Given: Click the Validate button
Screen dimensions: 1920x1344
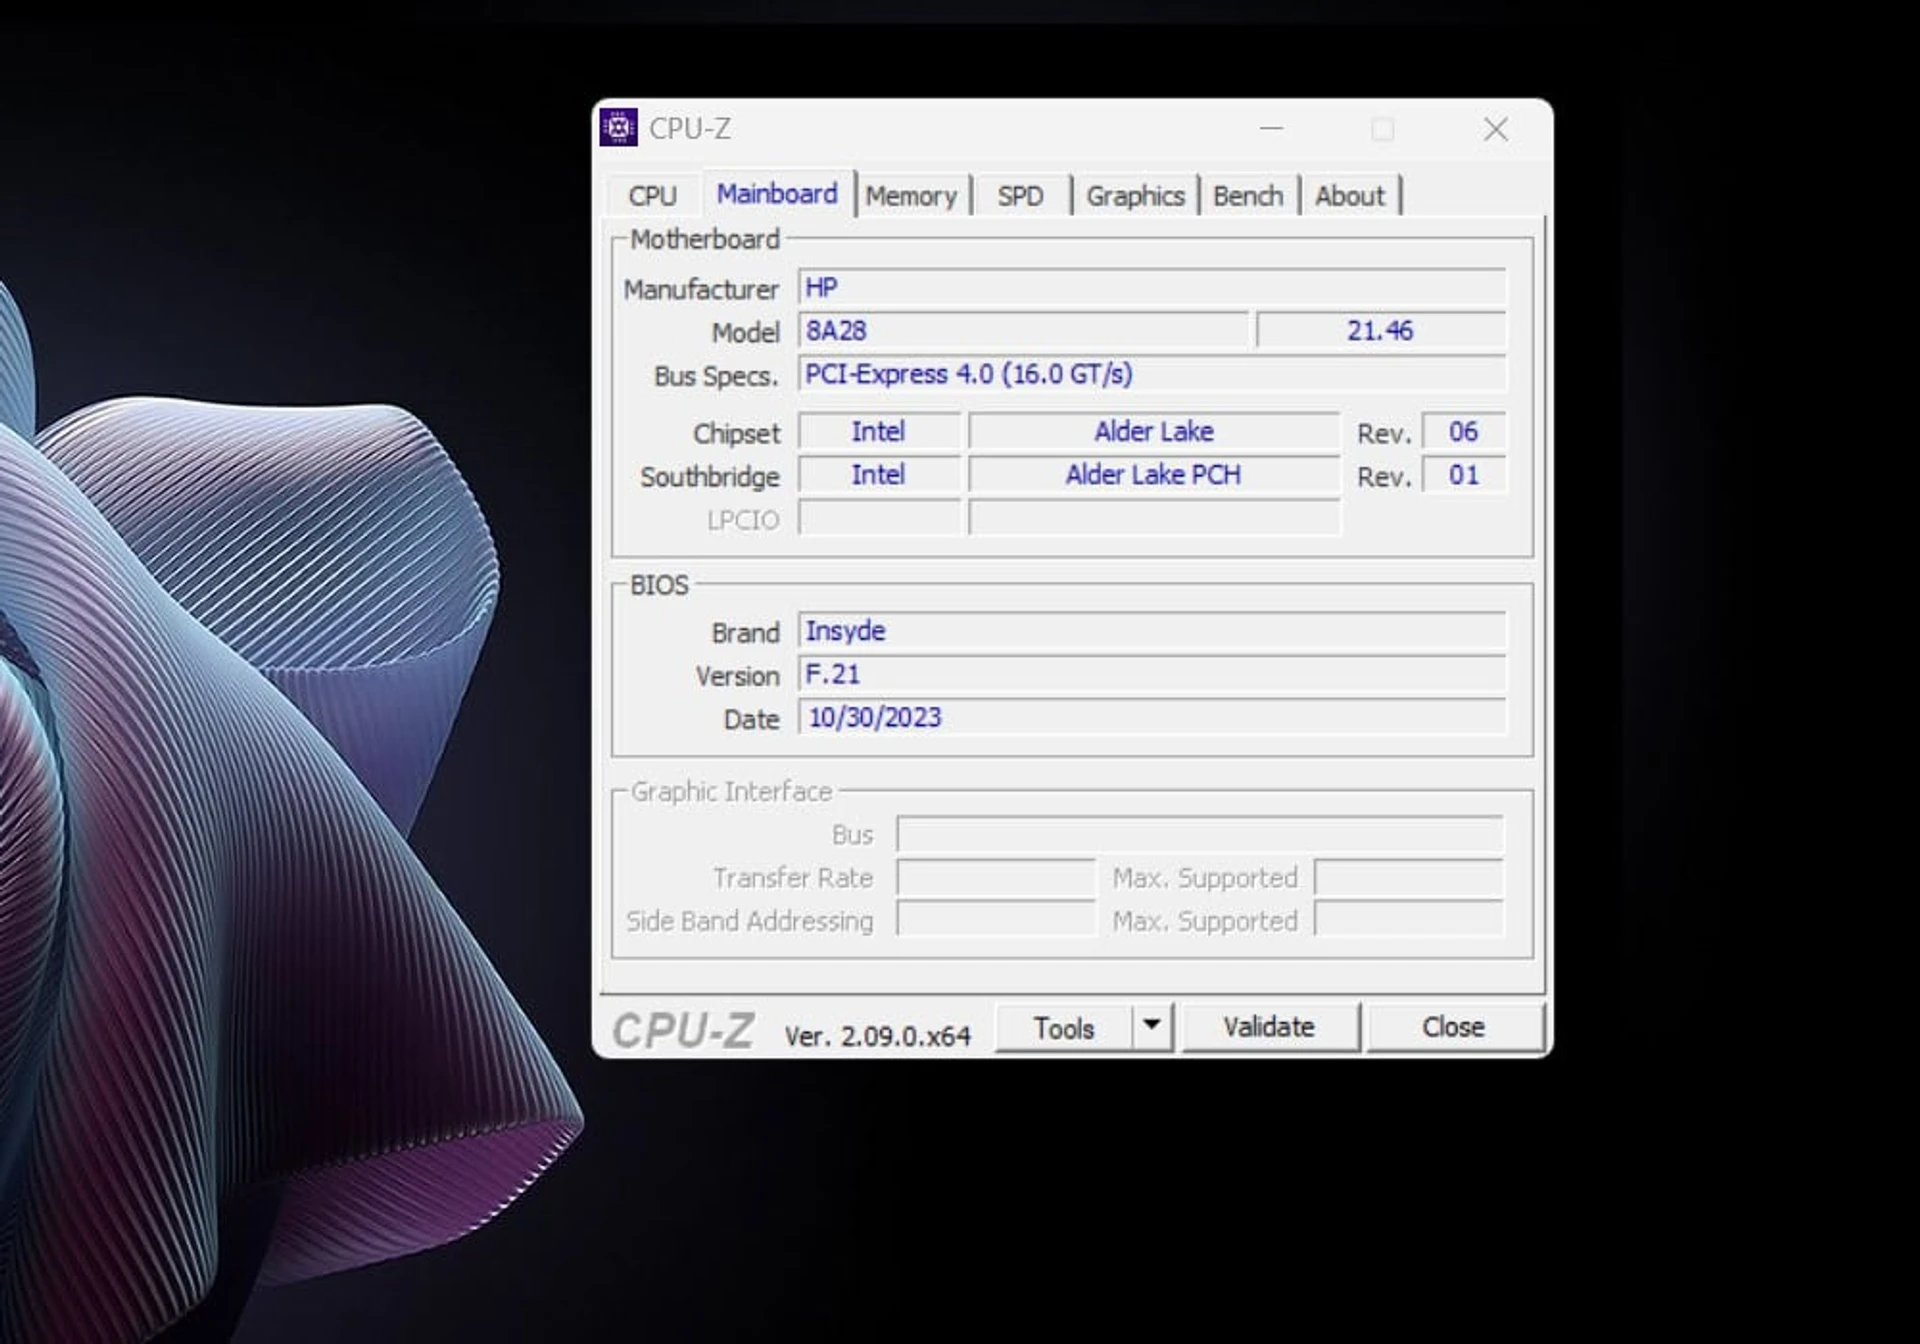Looking at the screenshot, I should tap(1269, 1027).
